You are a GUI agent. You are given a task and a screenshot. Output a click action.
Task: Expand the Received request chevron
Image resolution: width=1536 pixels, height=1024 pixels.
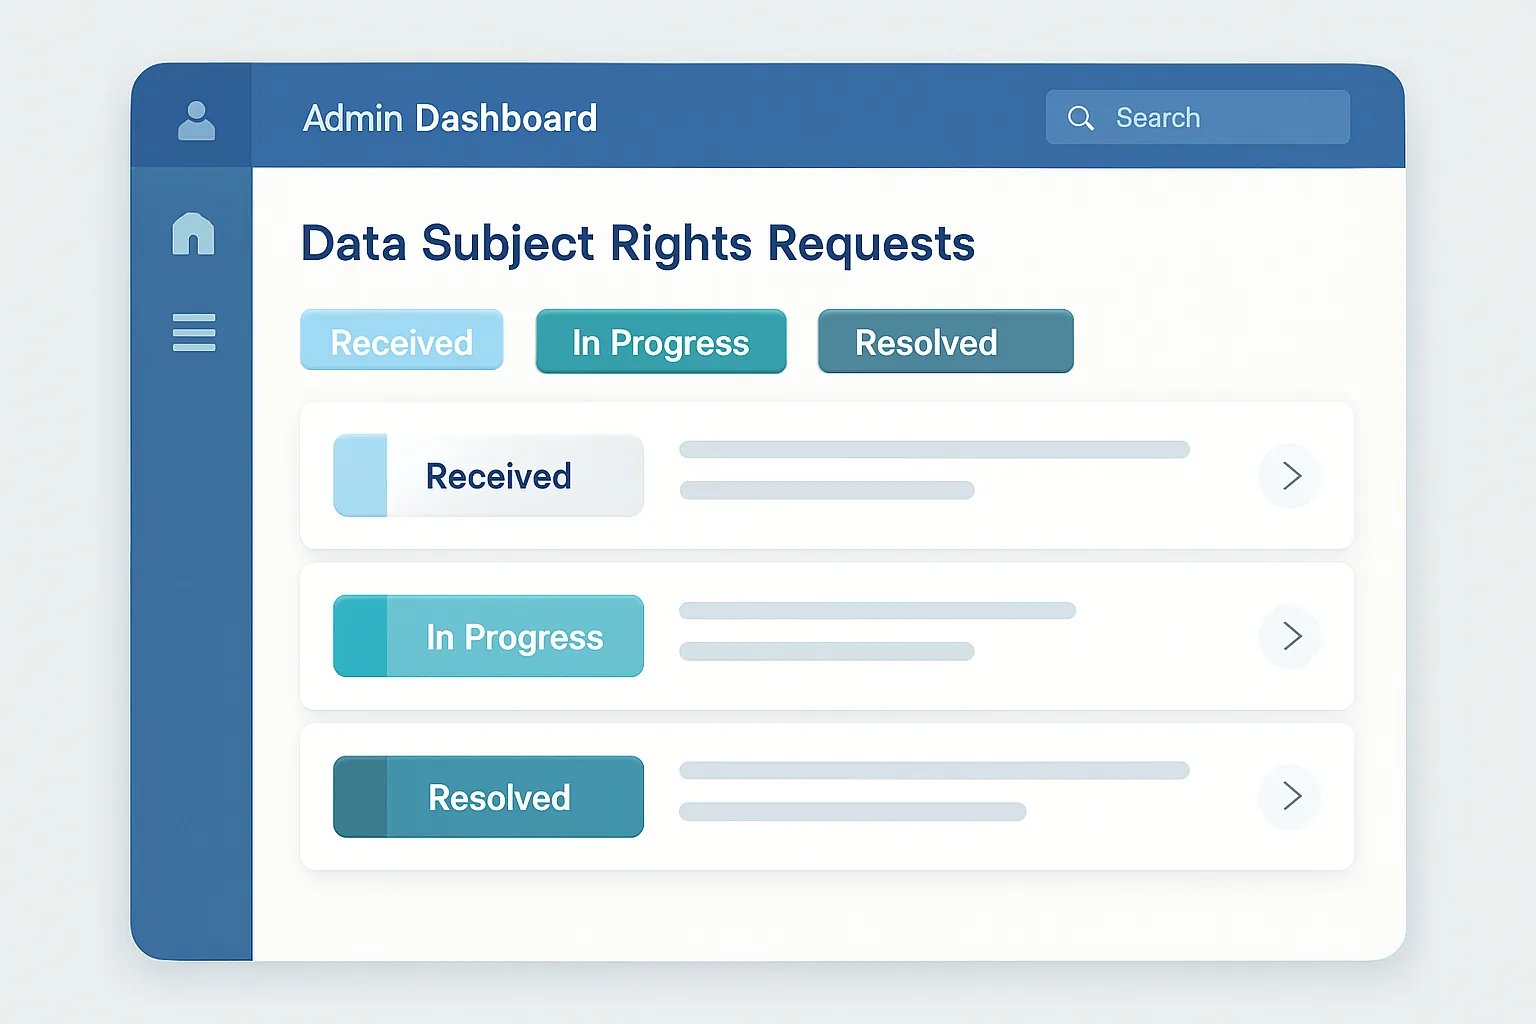(1290, 476)
